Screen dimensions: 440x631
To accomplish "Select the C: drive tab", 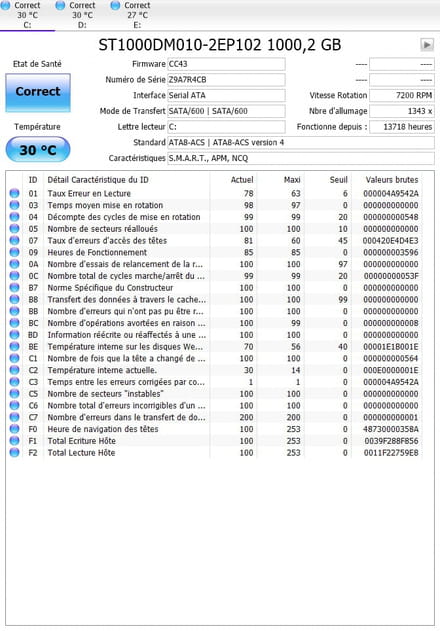I will (27, 15).
